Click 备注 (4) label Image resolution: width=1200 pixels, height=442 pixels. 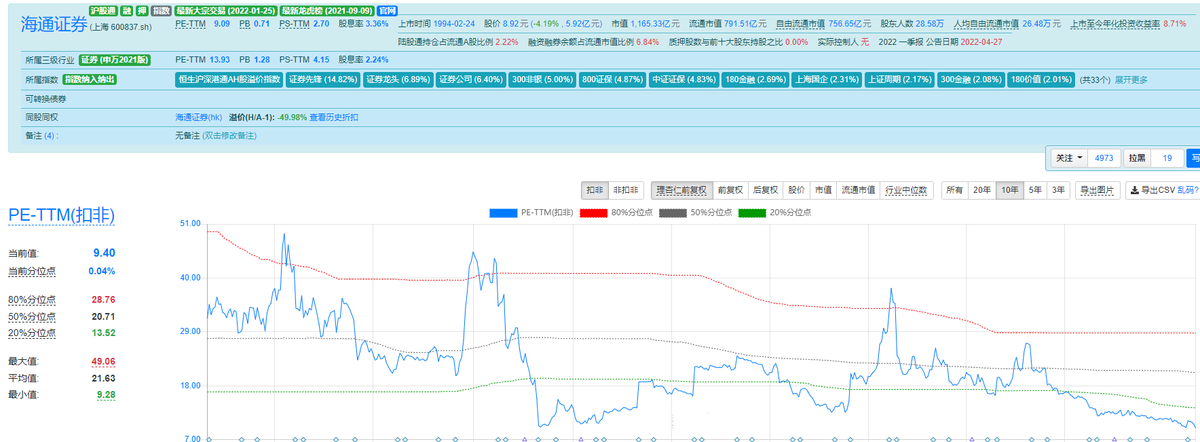(42, 135)
